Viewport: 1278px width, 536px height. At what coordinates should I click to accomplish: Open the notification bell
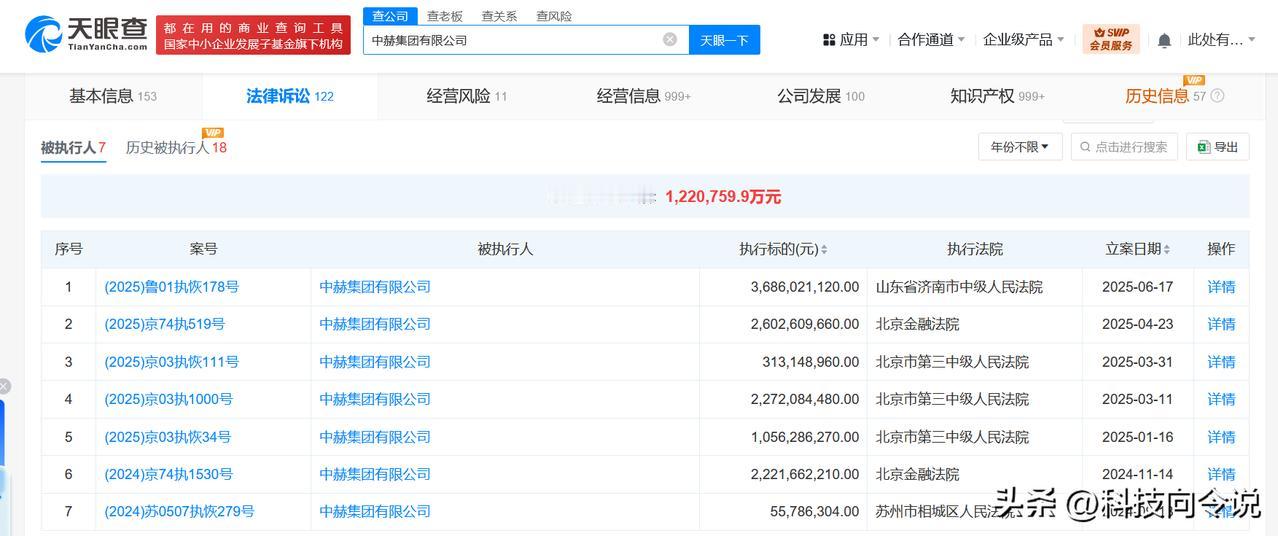pyautogui.click(x=1164, y=40)
